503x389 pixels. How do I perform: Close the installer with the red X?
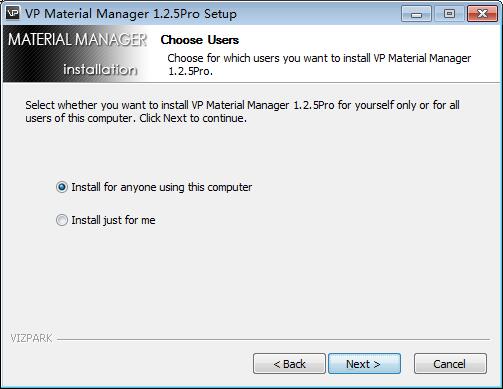(x=482, y=14)
